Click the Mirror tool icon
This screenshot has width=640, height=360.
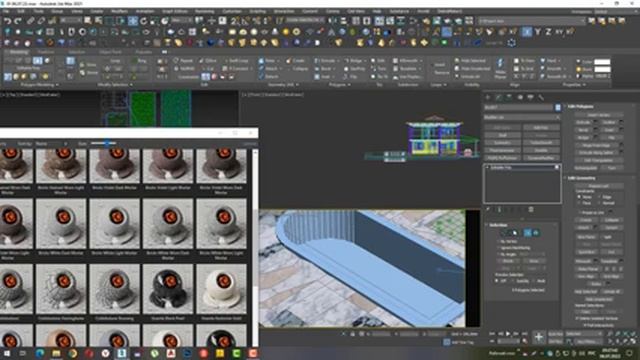click(x=334, y=21)
